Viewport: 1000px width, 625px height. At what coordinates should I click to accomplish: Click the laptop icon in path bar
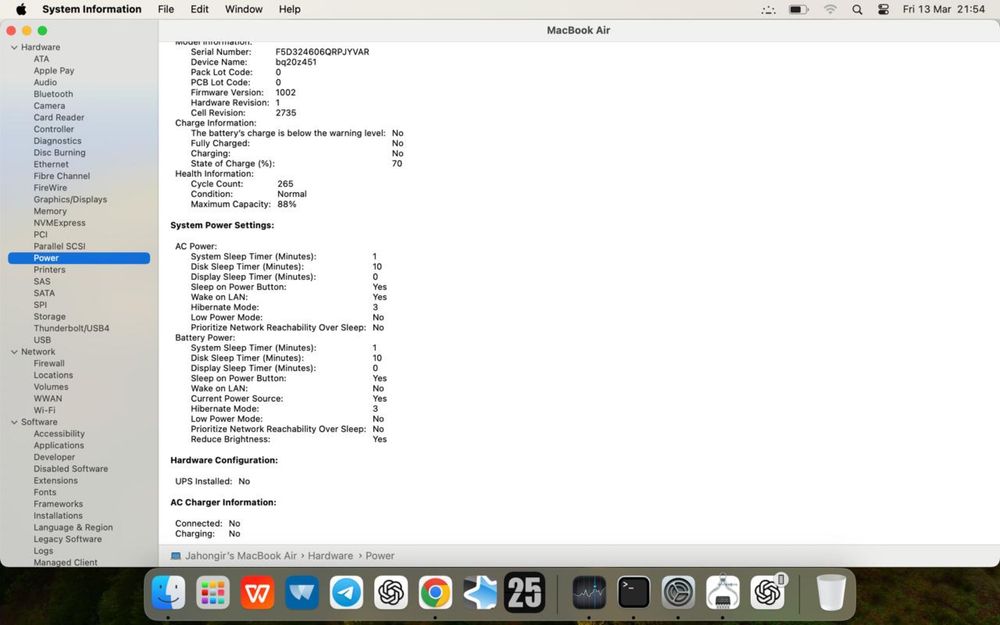click(176, 556)
